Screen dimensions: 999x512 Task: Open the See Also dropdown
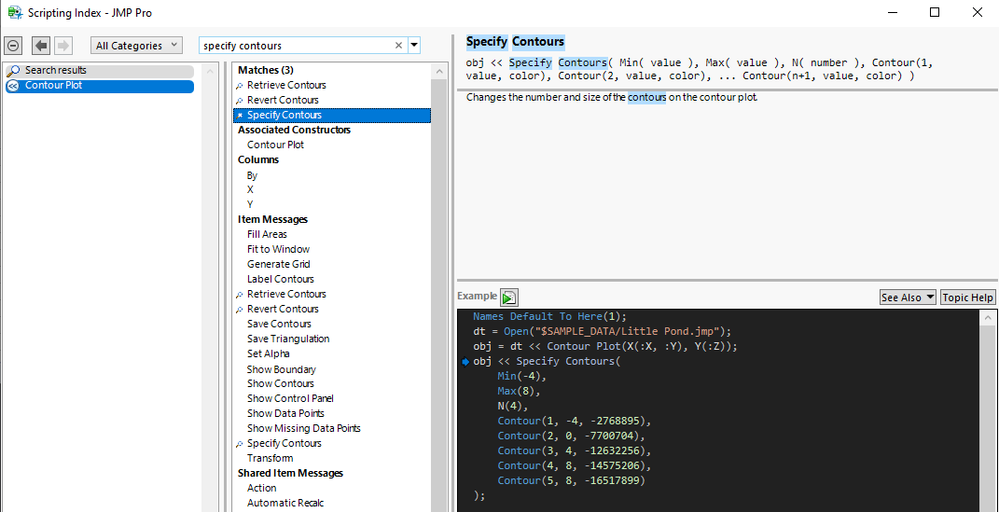pos(907,297)
